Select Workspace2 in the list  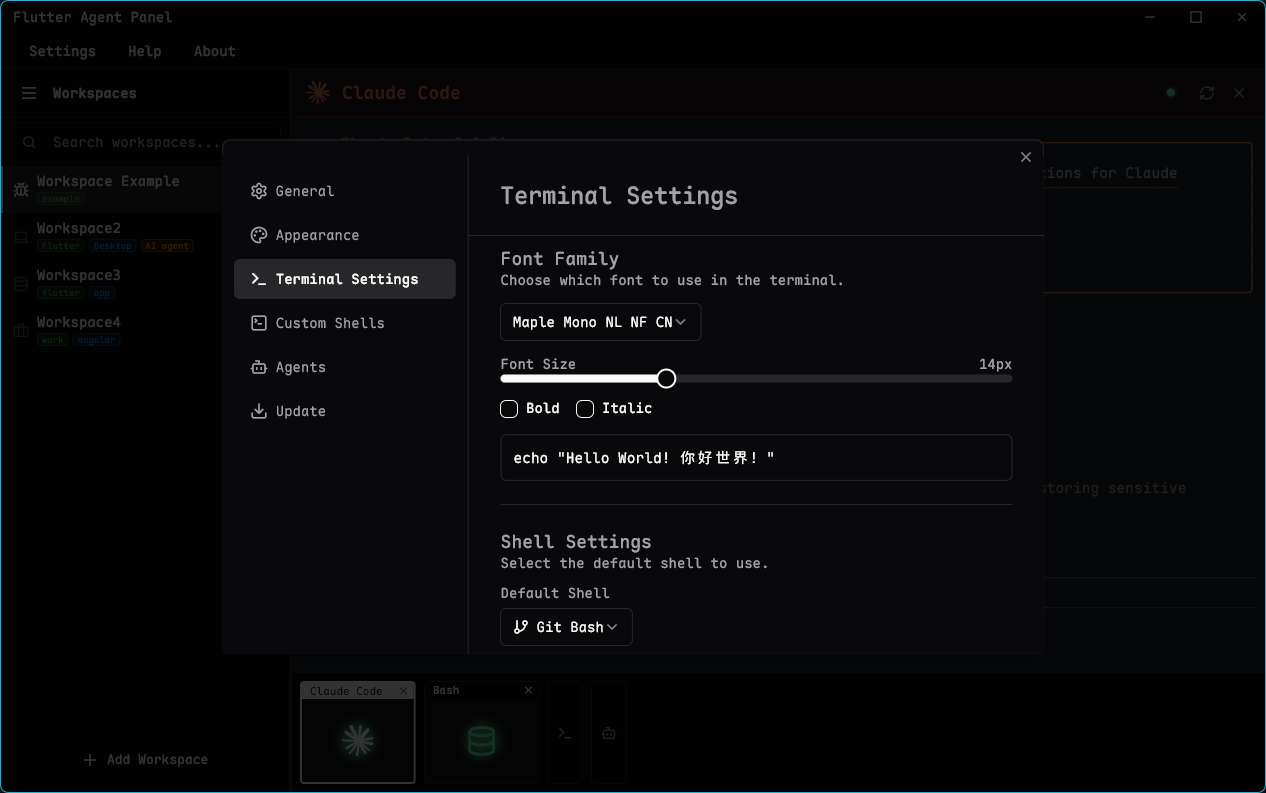pyautogui.click(x=145, y=236)
